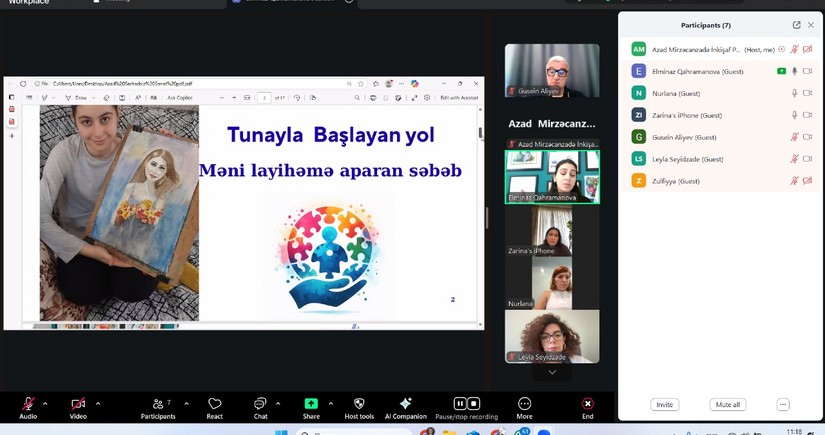Click search icon in PDF toolbar
825x435 pixels.
357,98
